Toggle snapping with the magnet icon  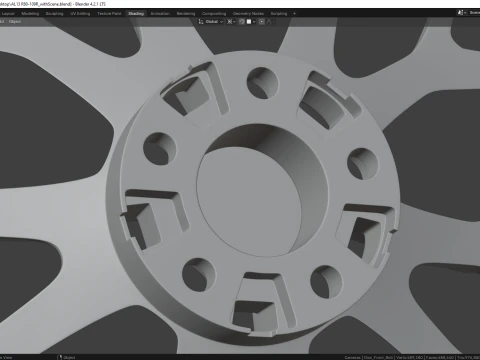pyautogui.click(x=242, y=22)
